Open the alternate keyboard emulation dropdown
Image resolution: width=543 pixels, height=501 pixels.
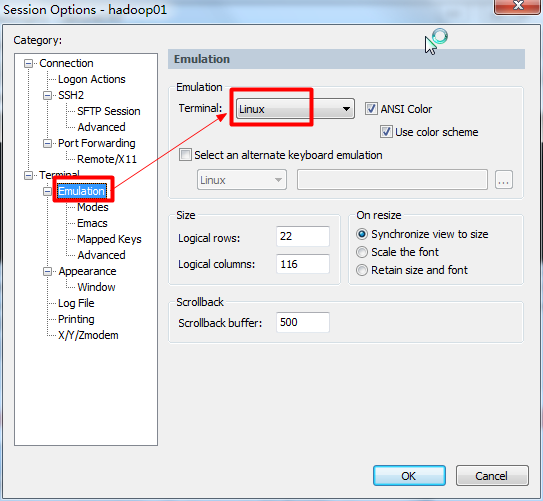(242, 180)
